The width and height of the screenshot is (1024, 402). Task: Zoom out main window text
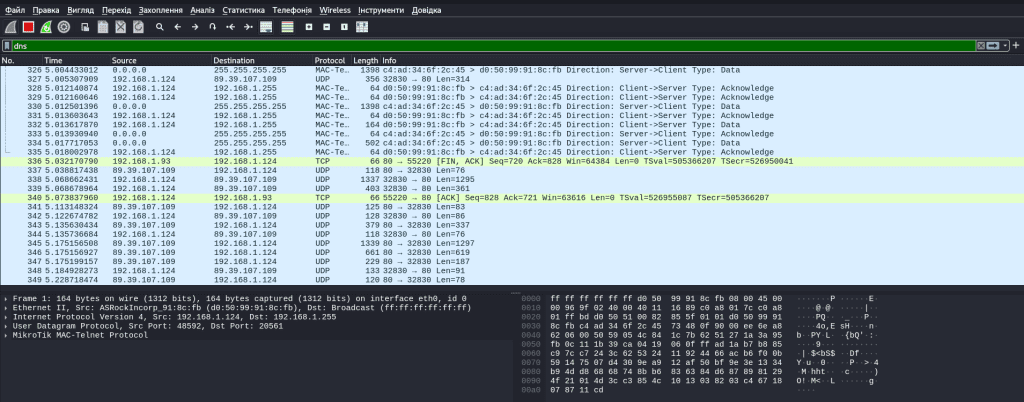point(327,27)
